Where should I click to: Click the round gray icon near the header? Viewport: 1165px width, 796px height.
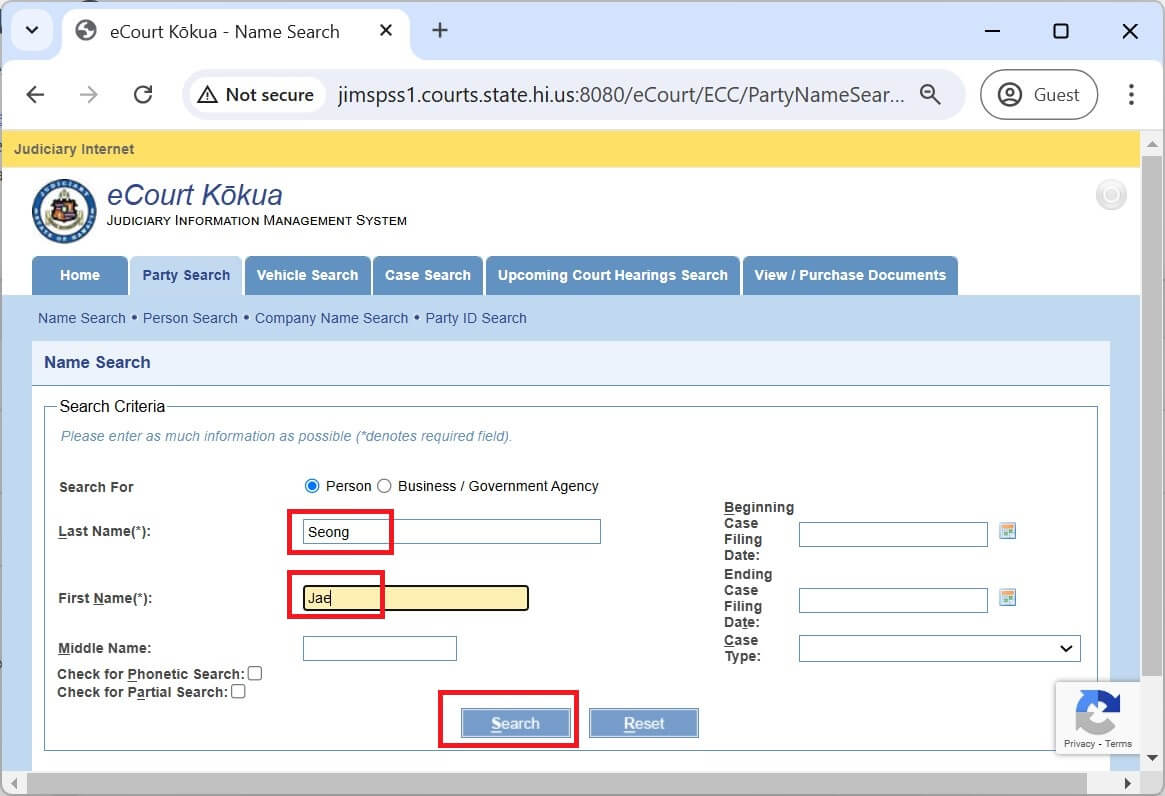1111,195
